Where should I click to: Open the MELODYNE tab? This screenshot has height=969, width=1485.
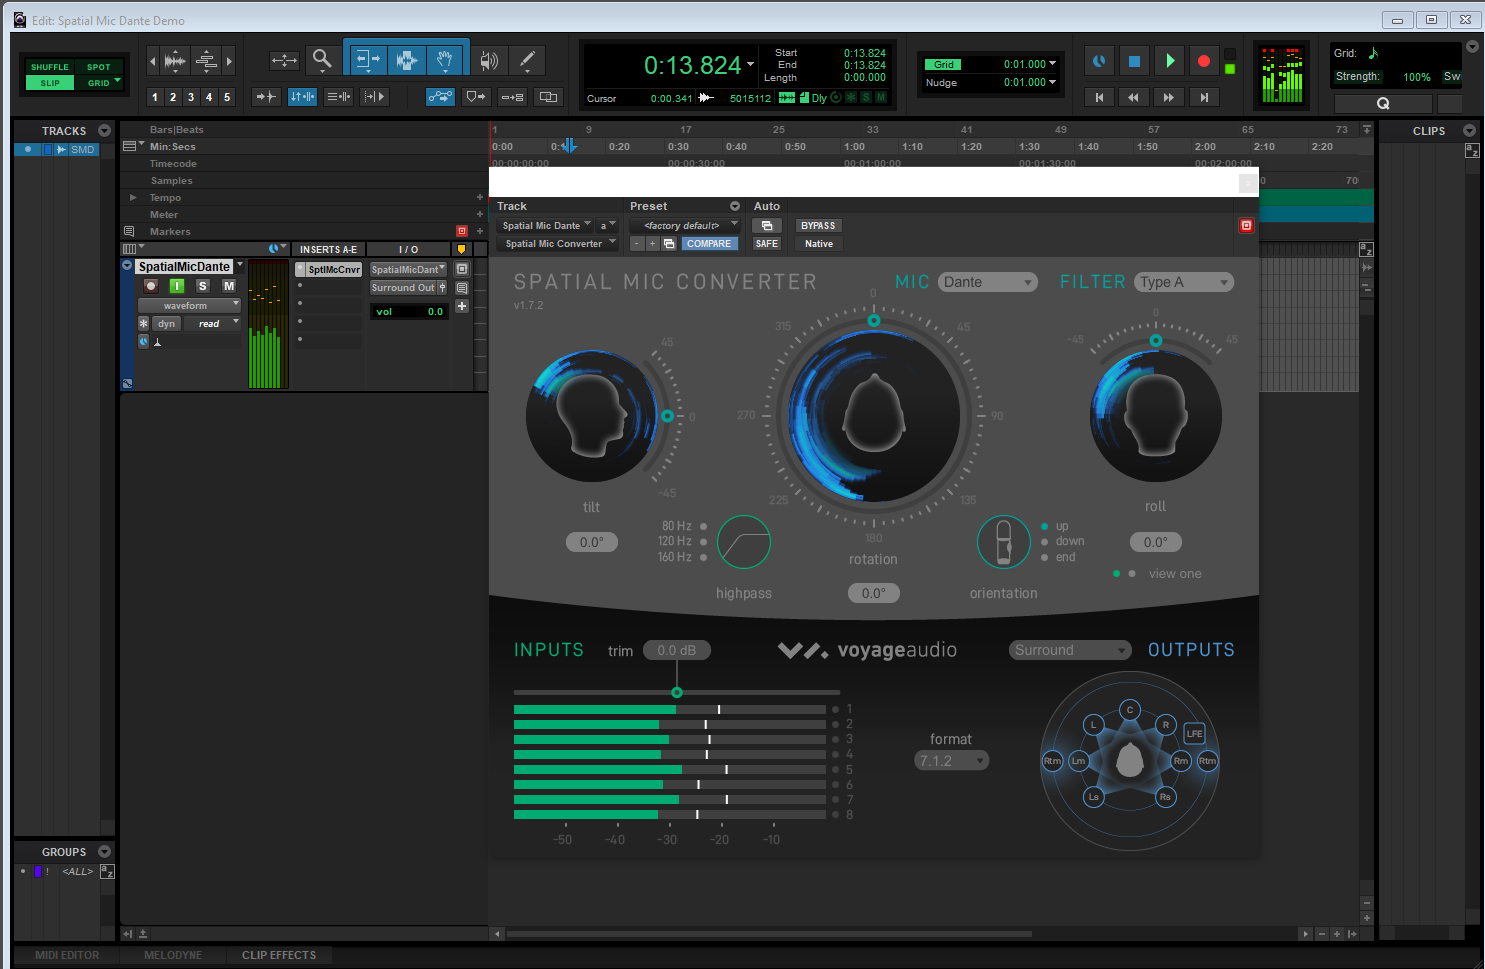click(x=173, y=955)
